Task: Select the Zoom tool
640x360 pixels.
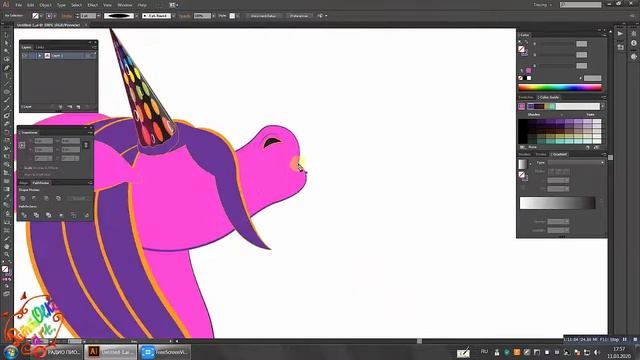Action: tap(6, 254)
